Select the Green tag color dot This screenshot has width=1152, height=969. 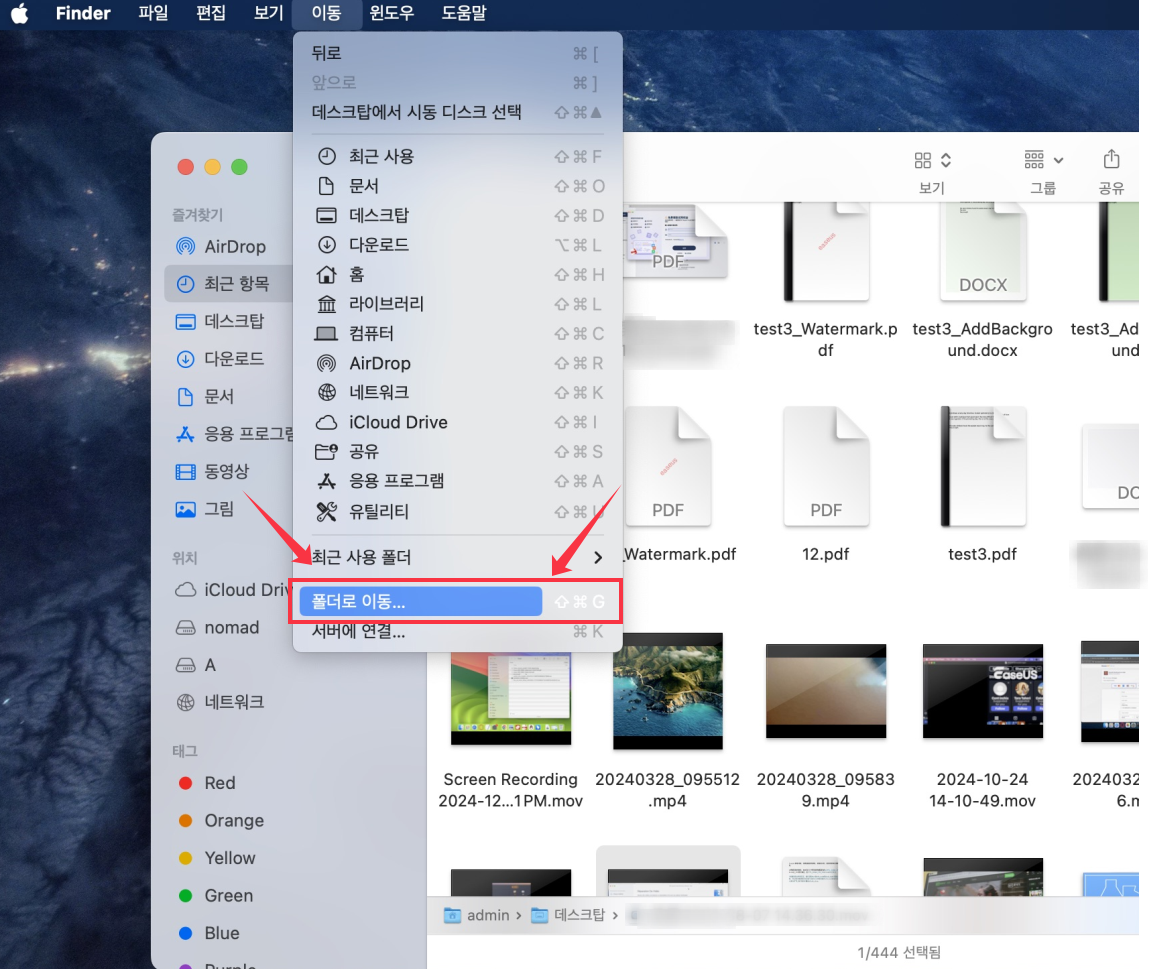coord(185,896)
